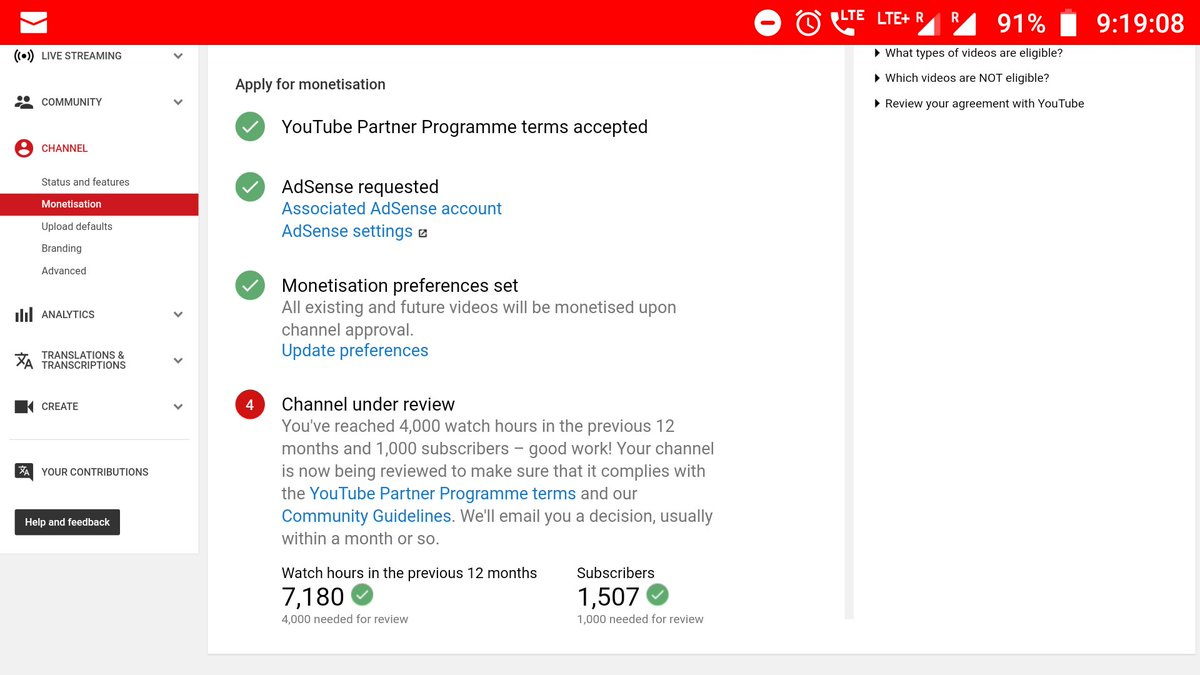Image resolution: width=1200 pixels, height=675 pixels.
Task: Click the 7,180 watch hours value
Action: point(313,597)
